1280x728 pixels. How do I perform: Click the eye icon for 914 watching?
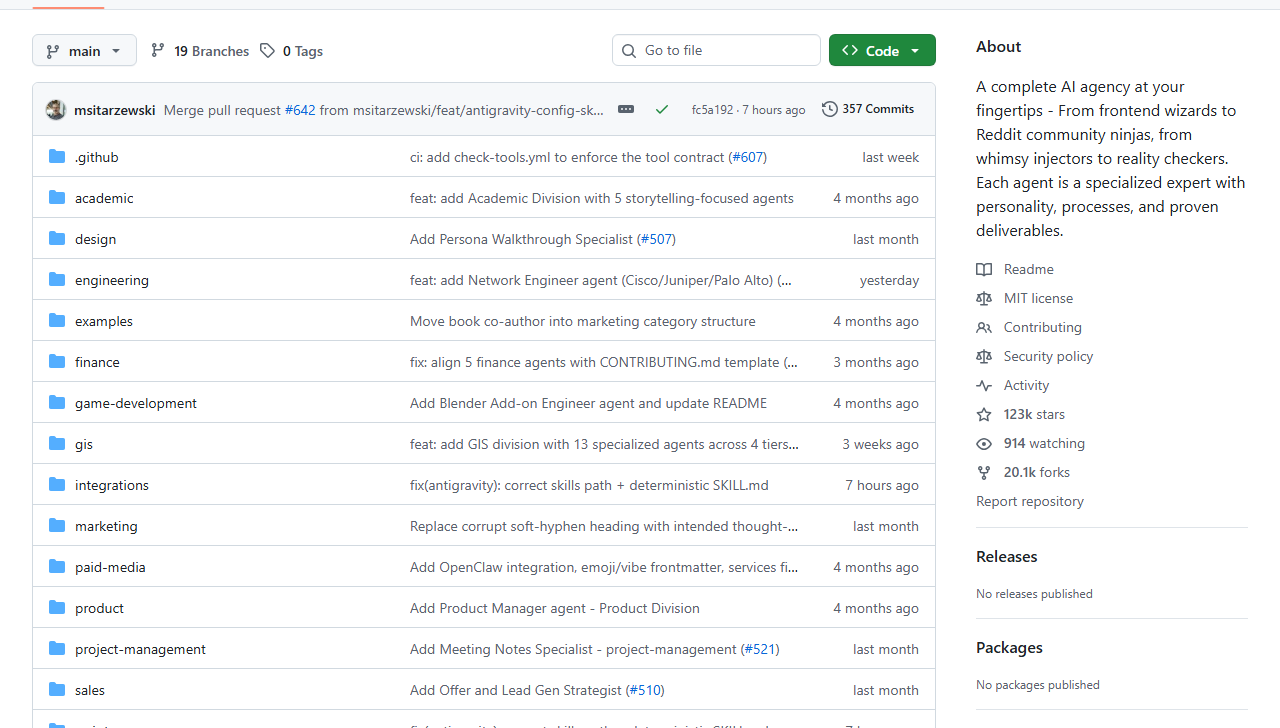coord(984,443)
